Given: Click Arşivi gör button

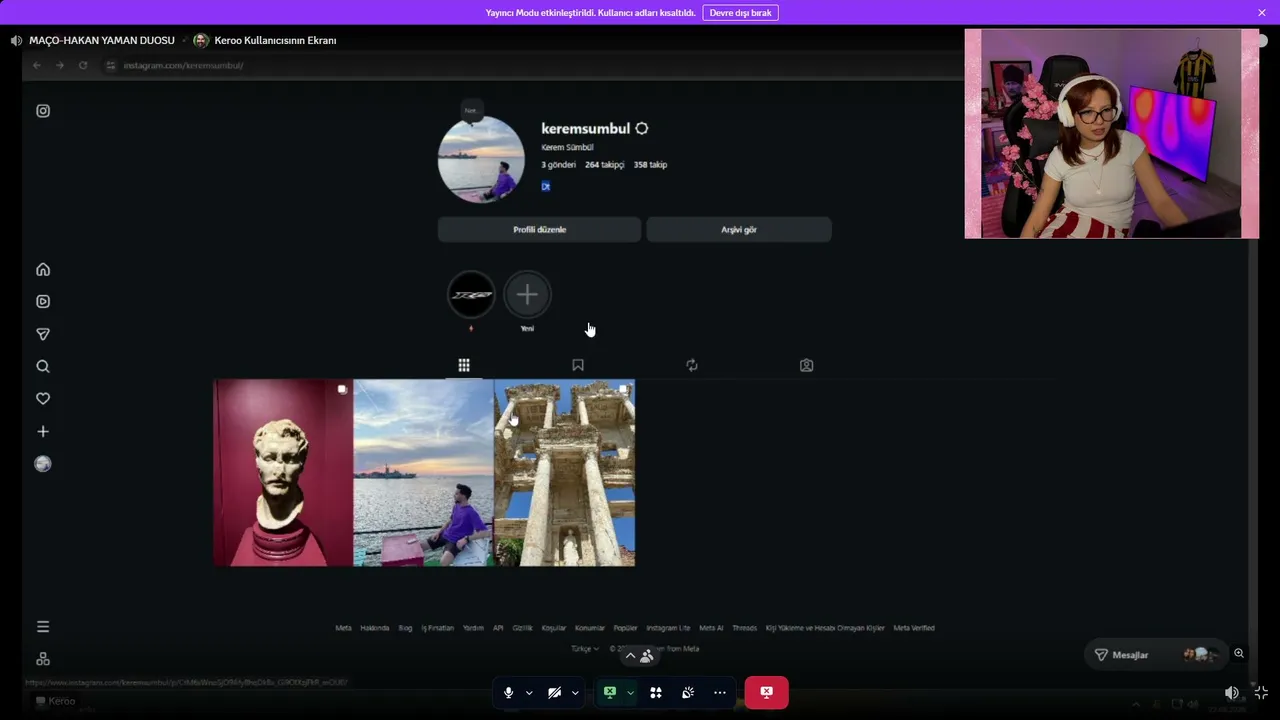Looking at the screenshot, I should [739, 230].
